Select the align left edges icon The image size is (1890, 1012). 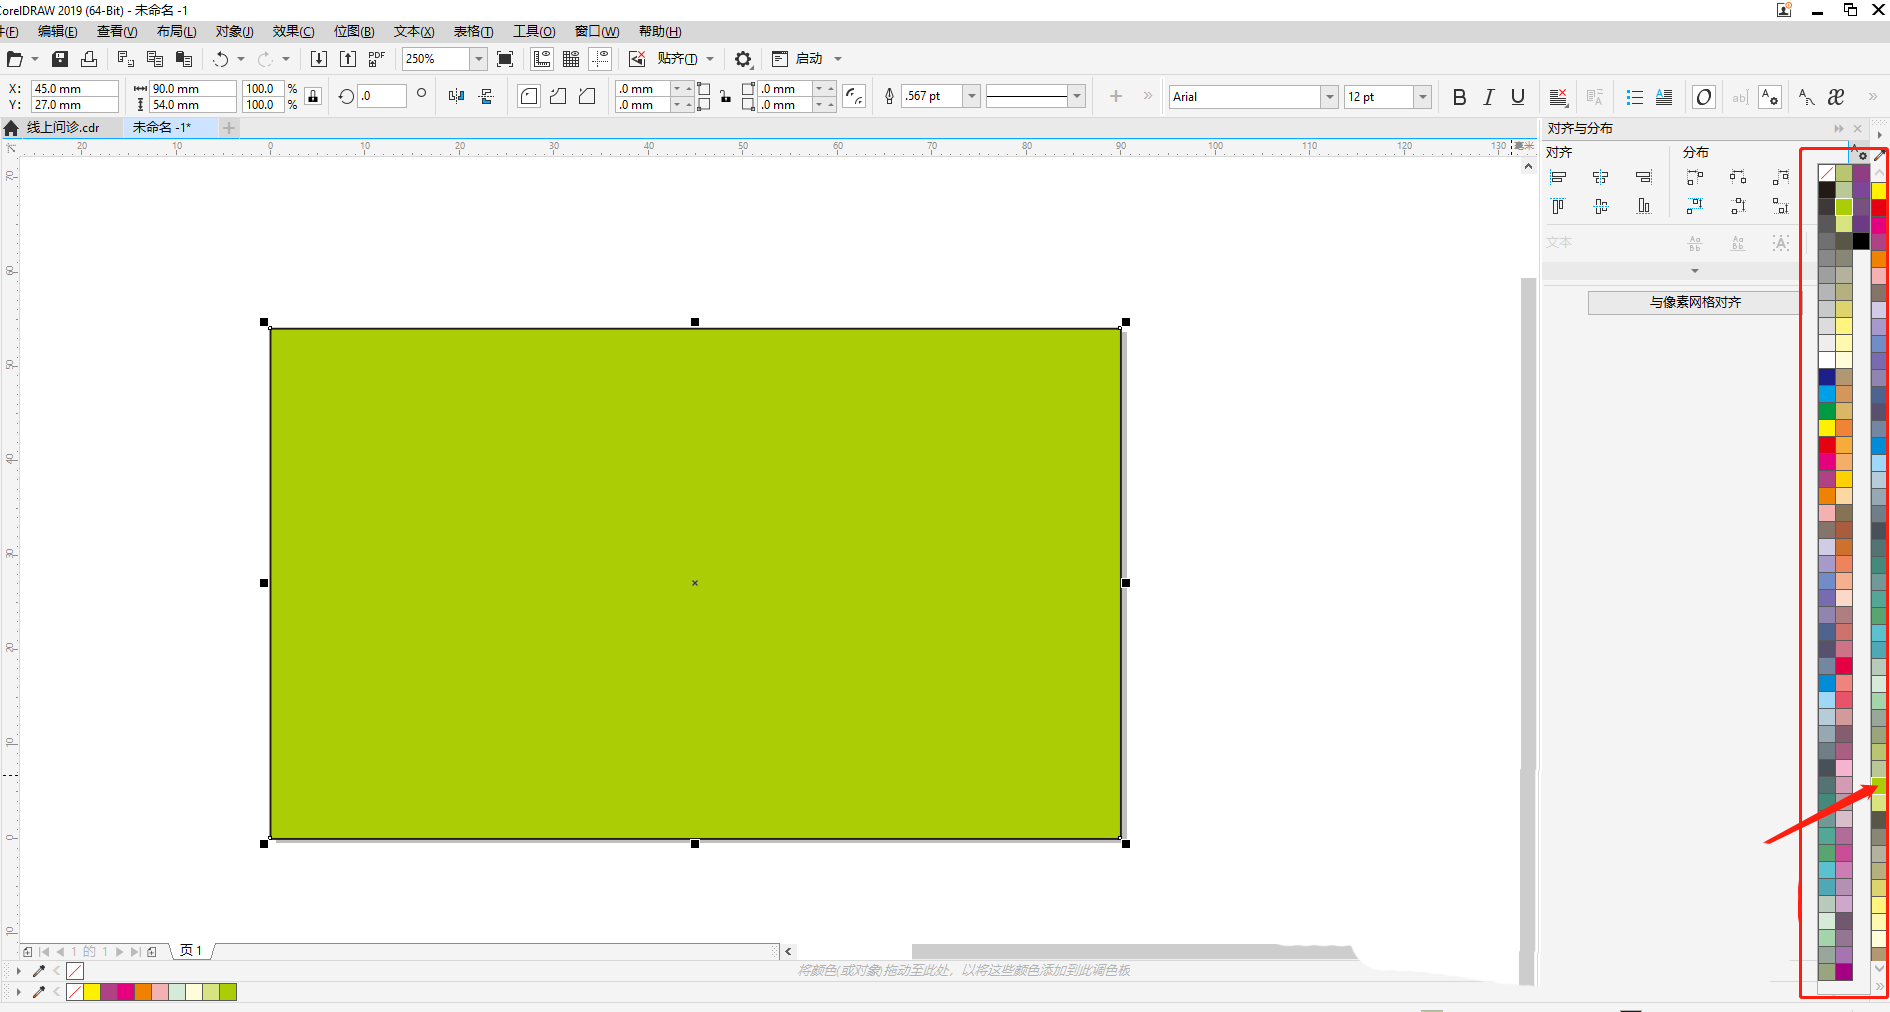pos(1559,177)
